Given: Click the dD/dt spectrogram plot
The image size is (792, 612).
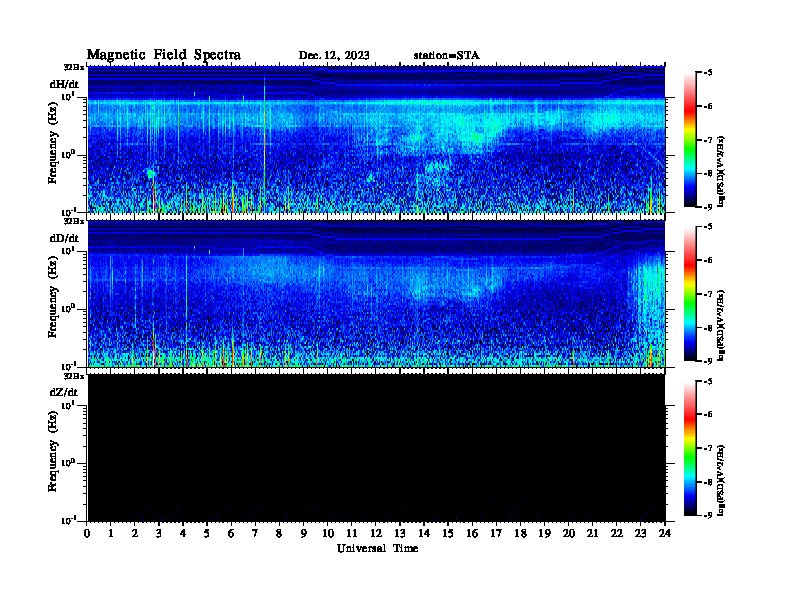Looking at the screenshot, I should point(376,294).
